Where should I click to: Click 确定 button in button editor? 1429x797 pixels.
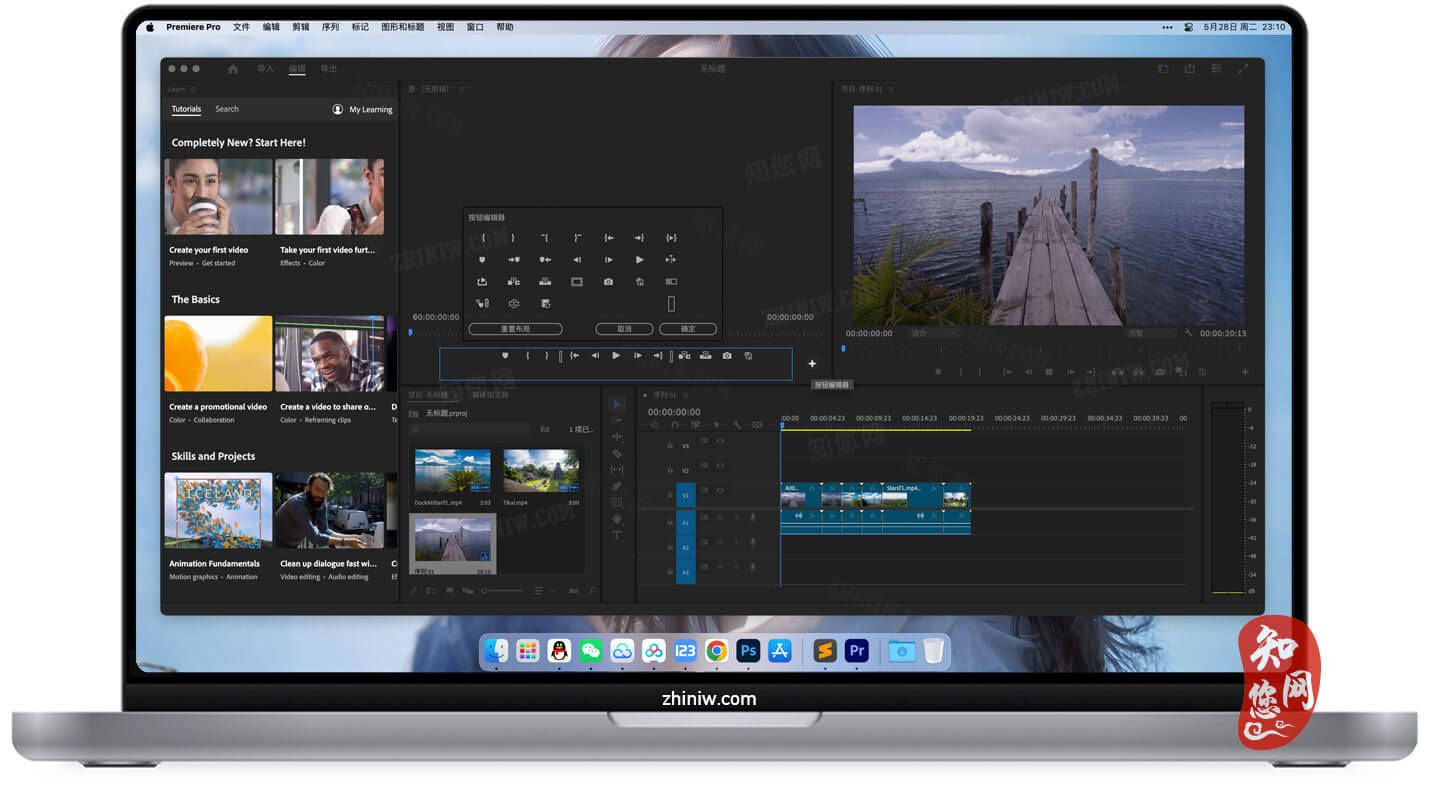(688, 329)
